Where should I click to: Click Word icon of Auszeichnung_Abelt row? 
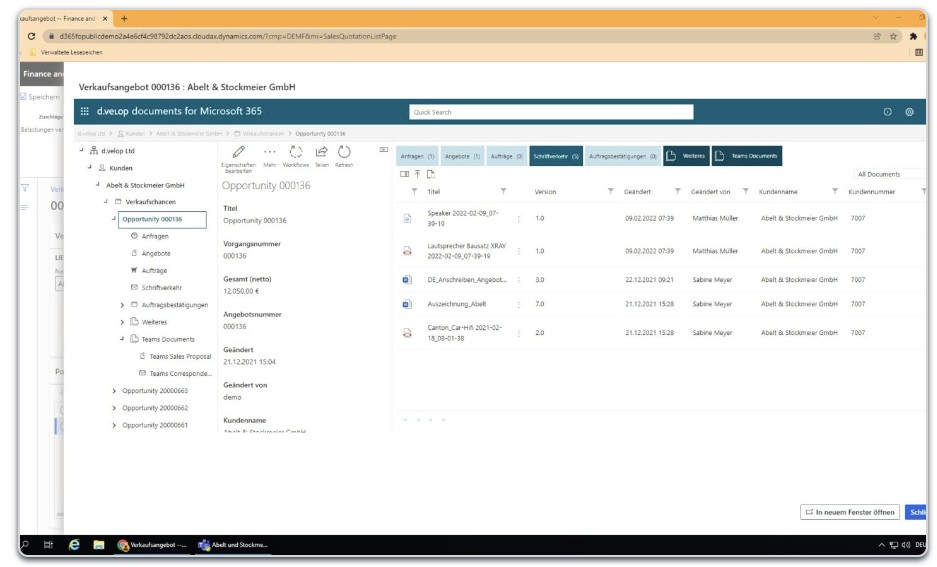coord(407,304)
